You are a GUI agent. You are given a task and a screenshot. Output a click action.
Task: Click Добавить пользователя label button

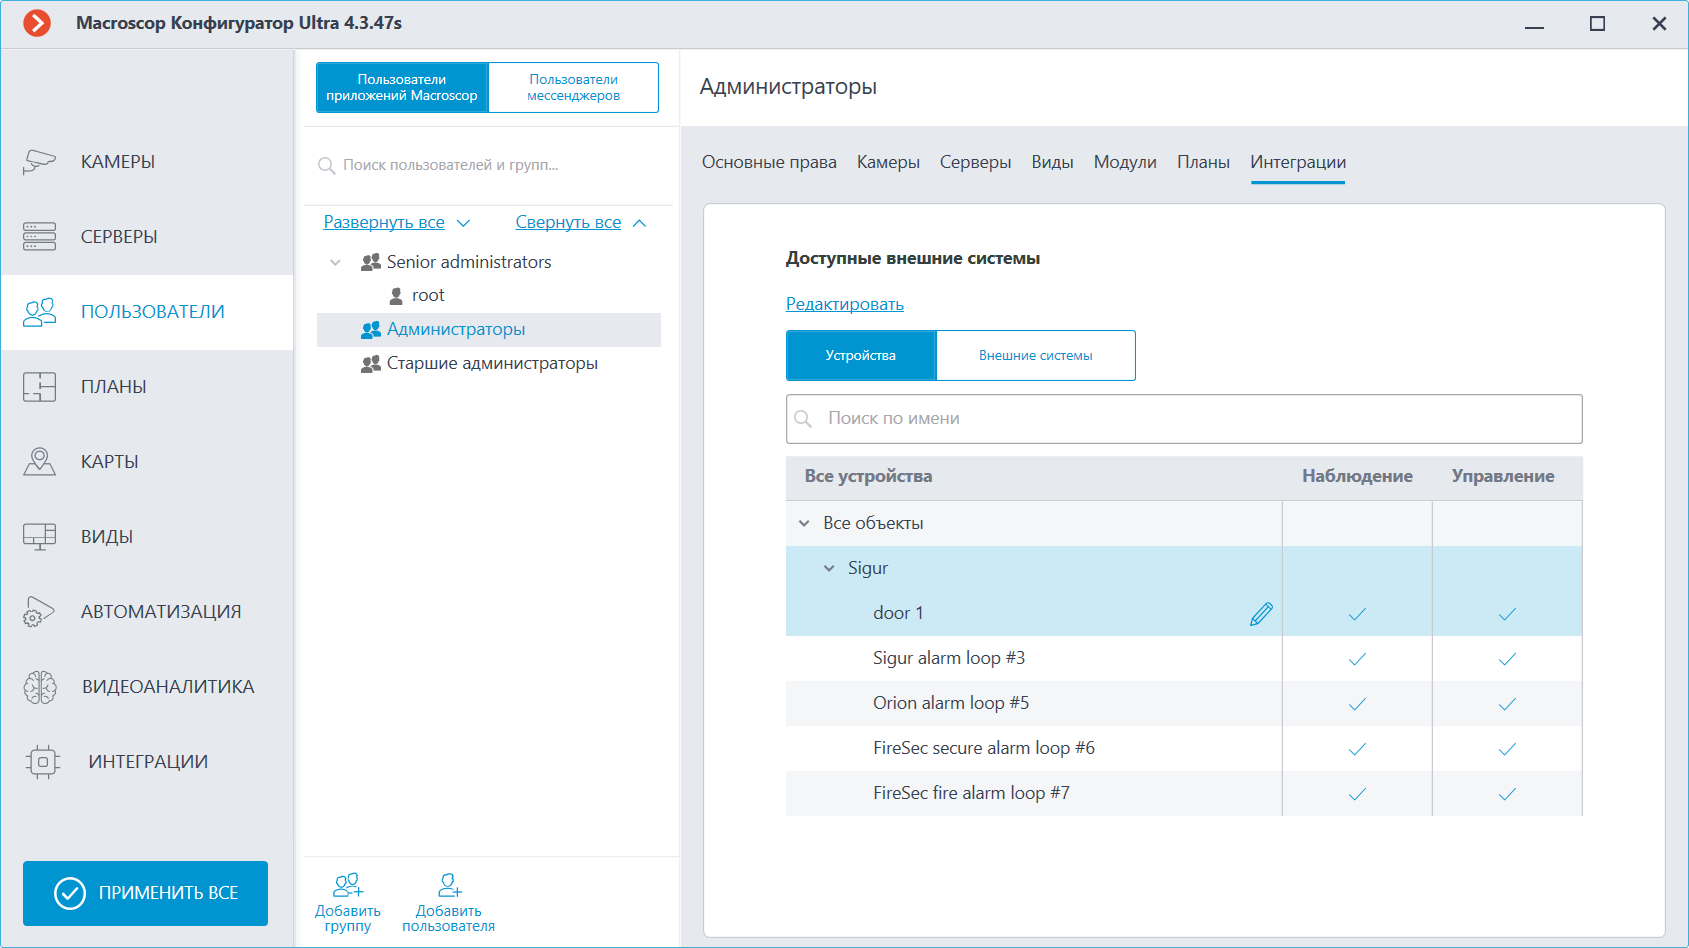tap(449, 919)
